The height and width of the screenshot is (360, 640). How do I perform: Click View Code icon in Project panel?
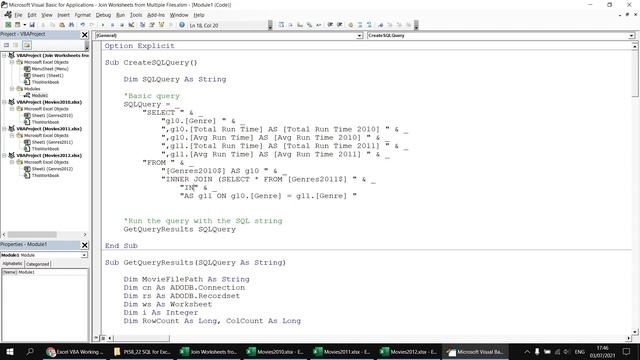[7, 45]
